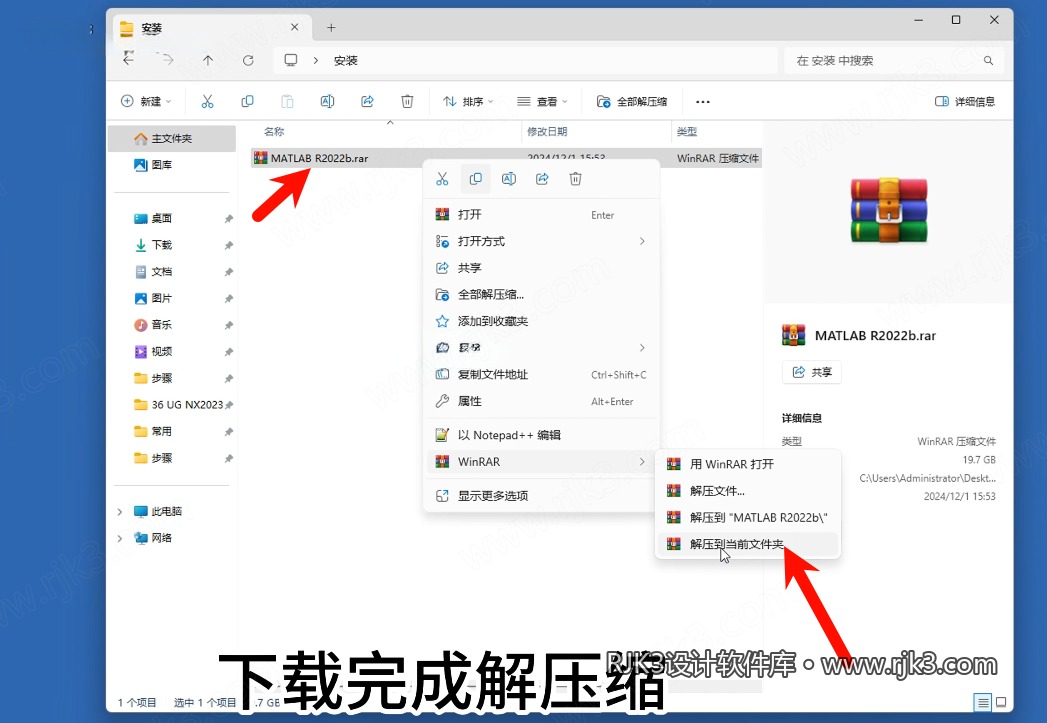The image size is (1047, 723).
Task: Refresh the current folder view
Action: 248,61
